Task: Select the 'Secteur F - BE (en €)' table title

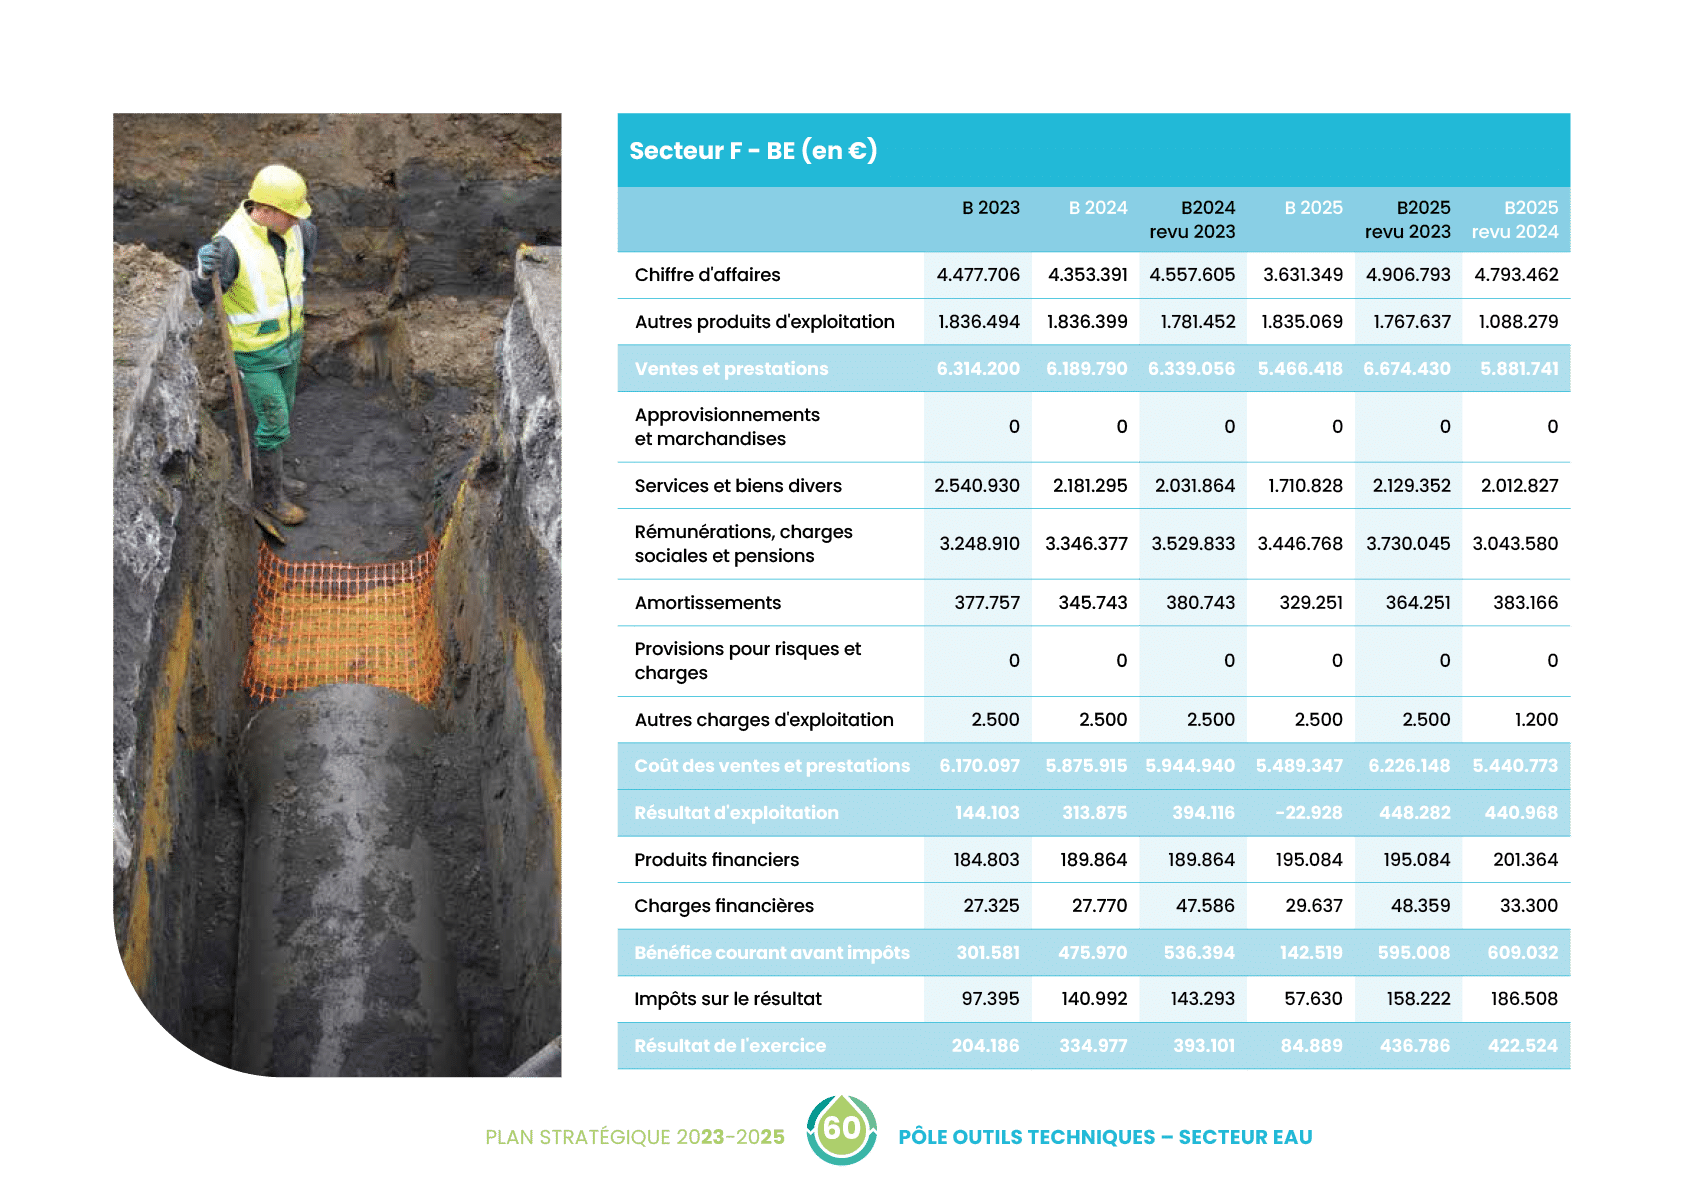Action: click(x=753, y=151)
